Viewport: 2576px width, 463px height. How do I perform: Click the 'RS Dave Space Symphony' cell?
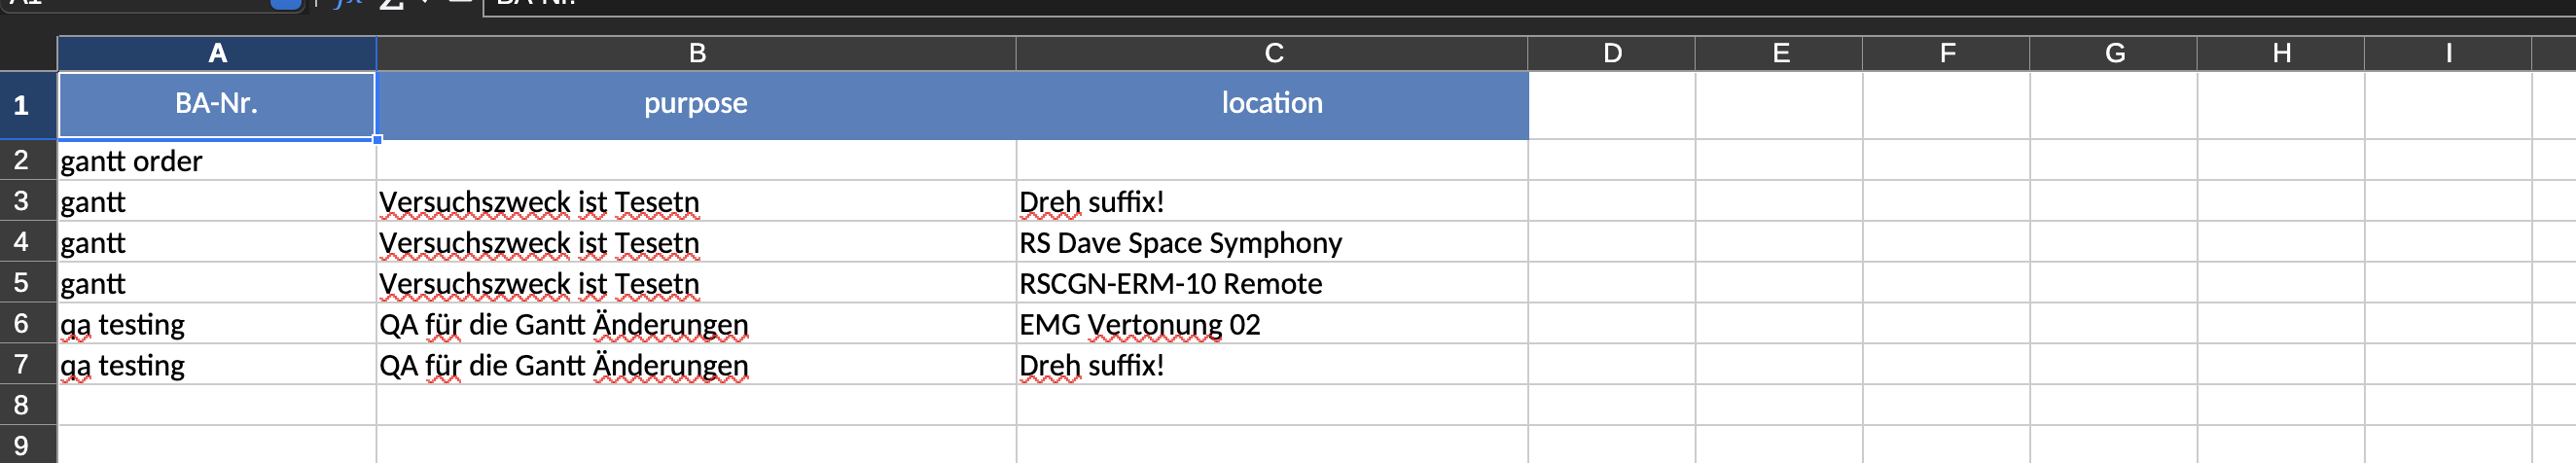tap(1272, 243)
